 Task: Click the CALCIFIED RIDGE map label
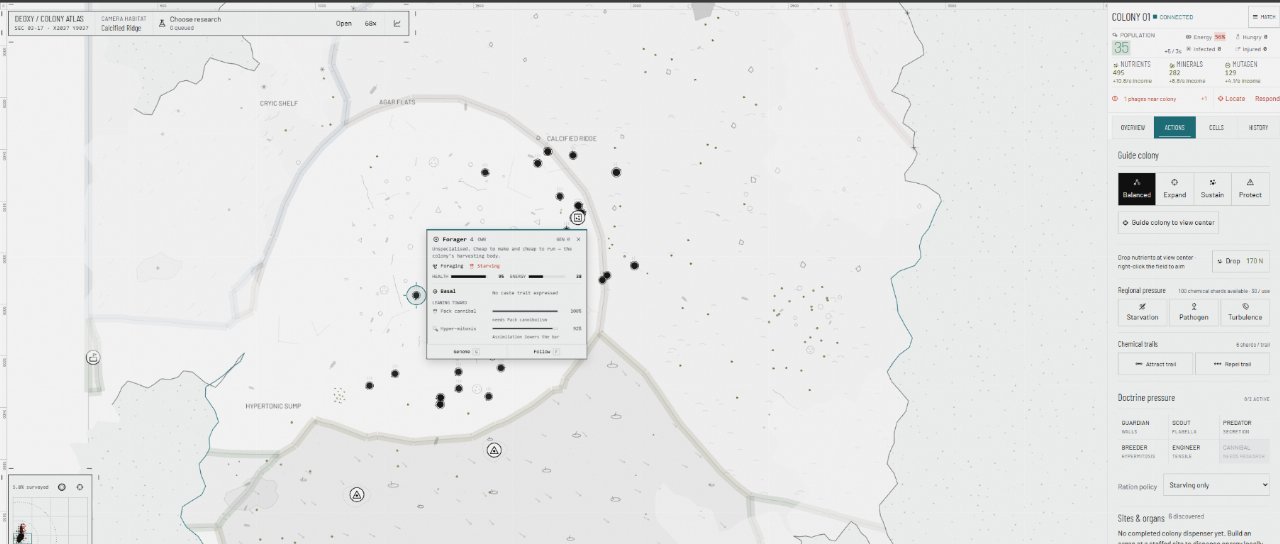coord(571,138)
